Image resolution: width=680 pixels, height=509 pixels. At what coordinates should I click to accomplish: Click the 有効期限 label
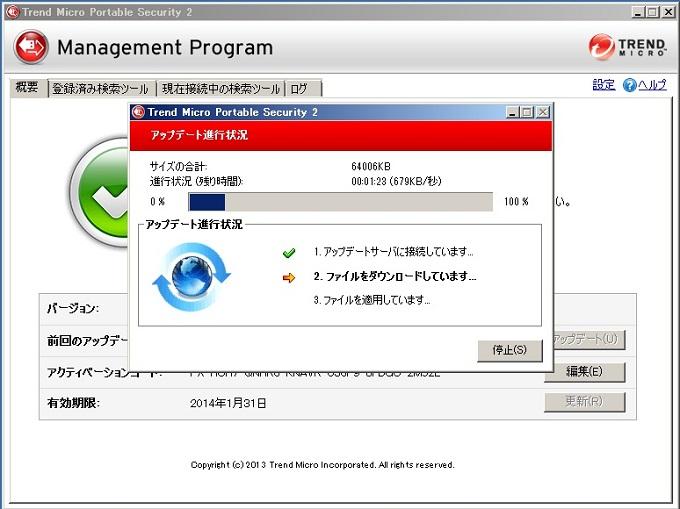coord(73,403)
